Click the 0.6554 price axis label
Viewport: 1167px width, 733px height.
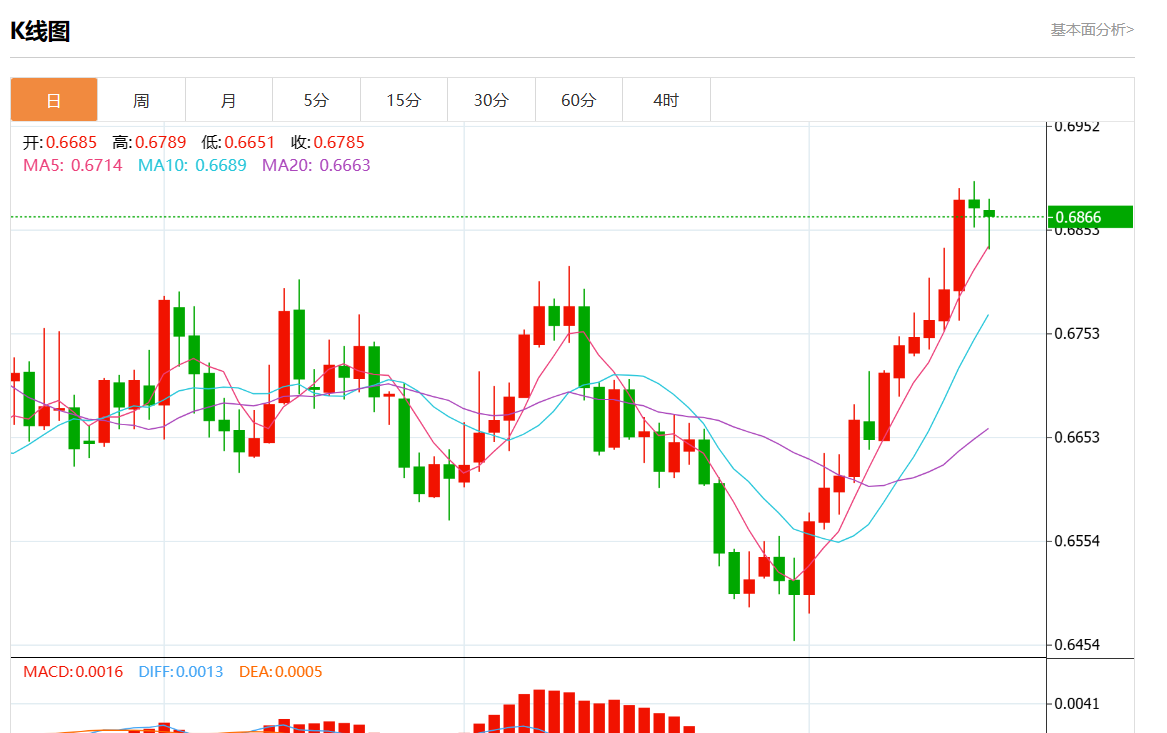point(1077,541)
